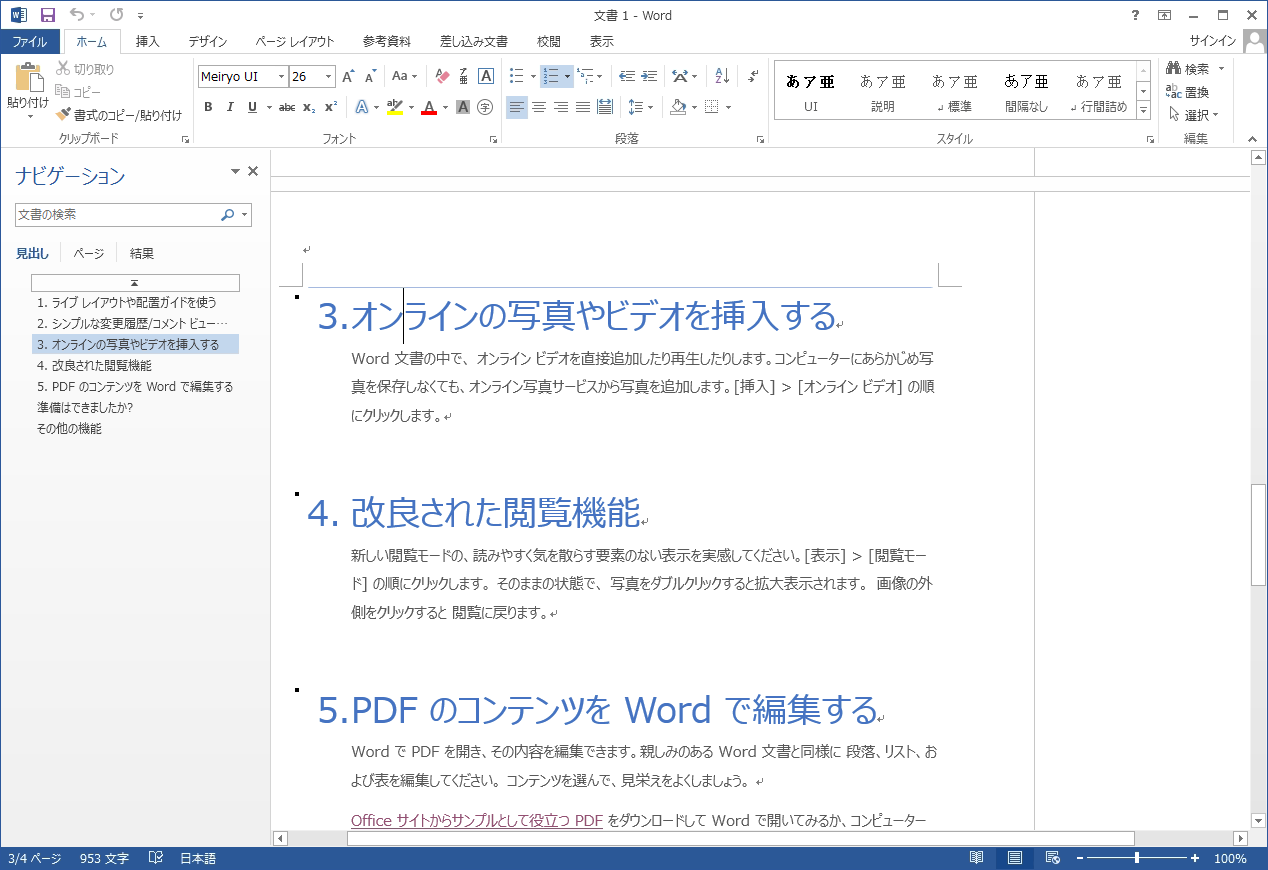
Task: Click the Save icon in quick access toolbar
Action: click(47, 15)
